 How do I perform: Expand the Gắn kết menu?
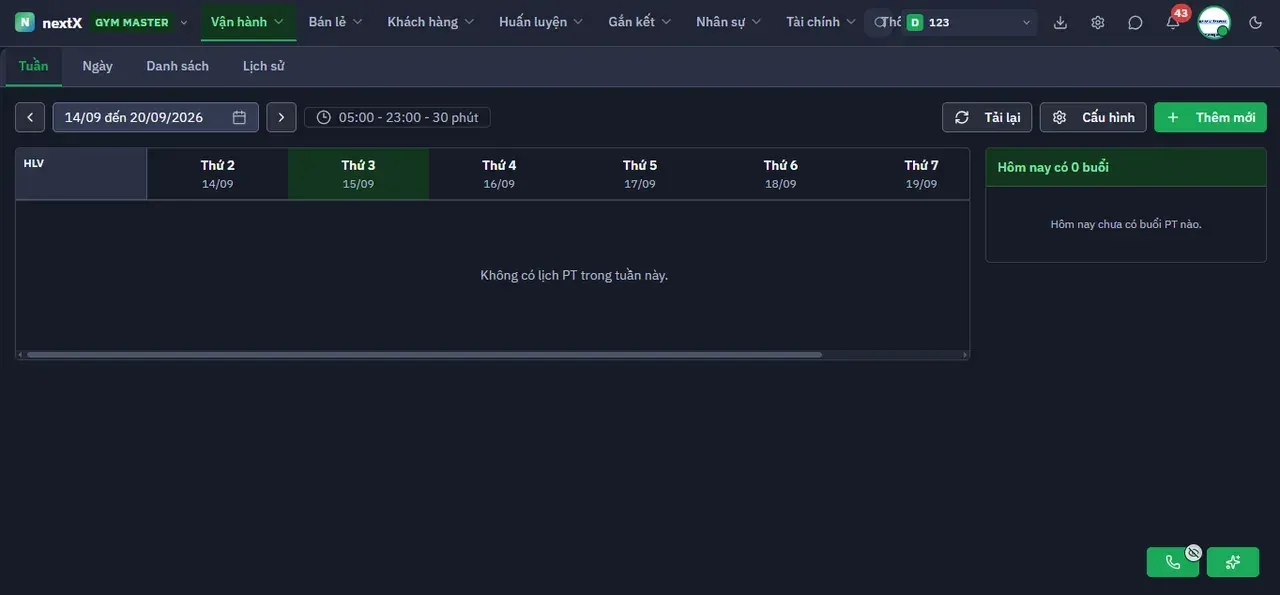tap(640, 22)
